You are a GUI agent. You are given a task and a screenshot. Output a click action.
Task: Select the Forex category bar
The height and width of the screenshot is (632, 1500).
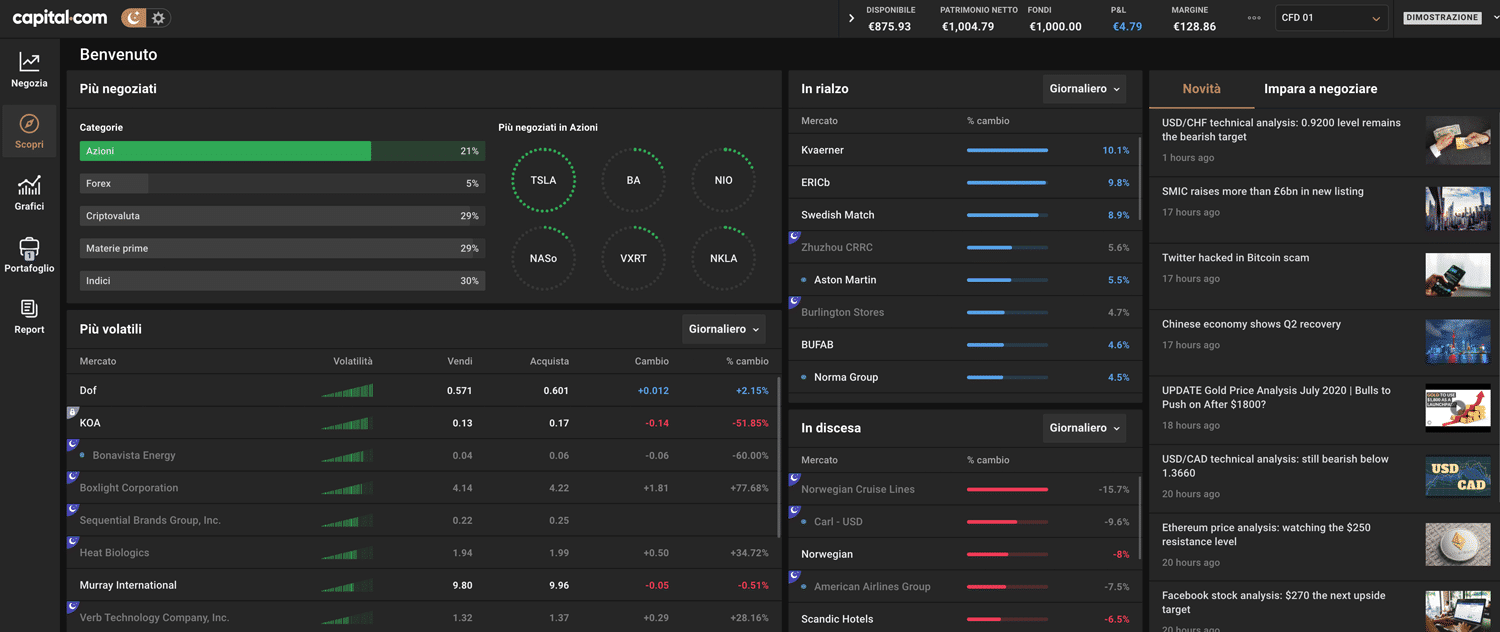tap(282, 183)
